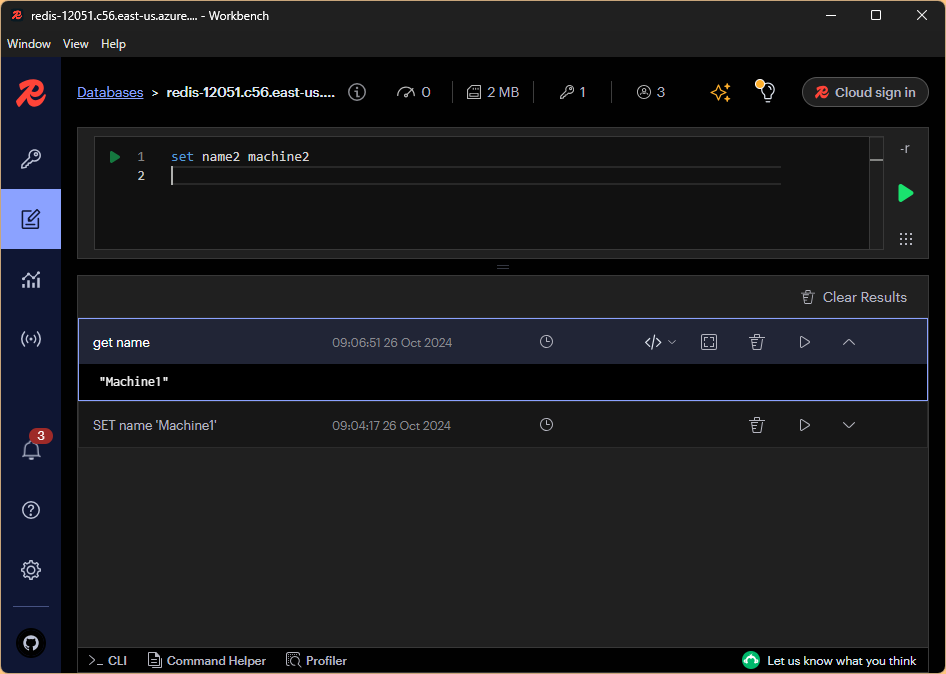Toggle group results dots icon
The width and height of the screenshot is (946, 674).
click(906, 239)
